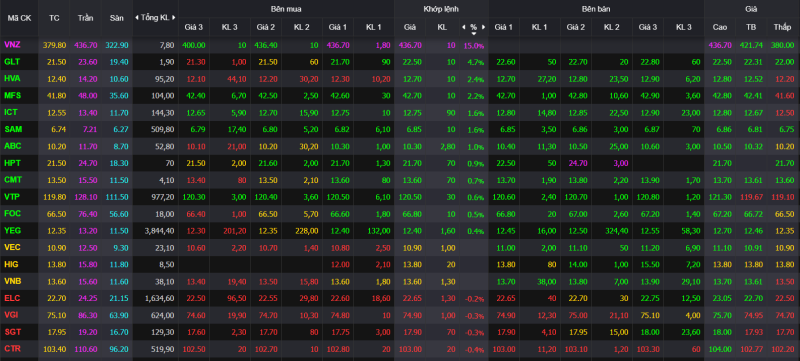Click the TB price column header
The width and height of the screenshot is (800, 361).
coord(749,27)
